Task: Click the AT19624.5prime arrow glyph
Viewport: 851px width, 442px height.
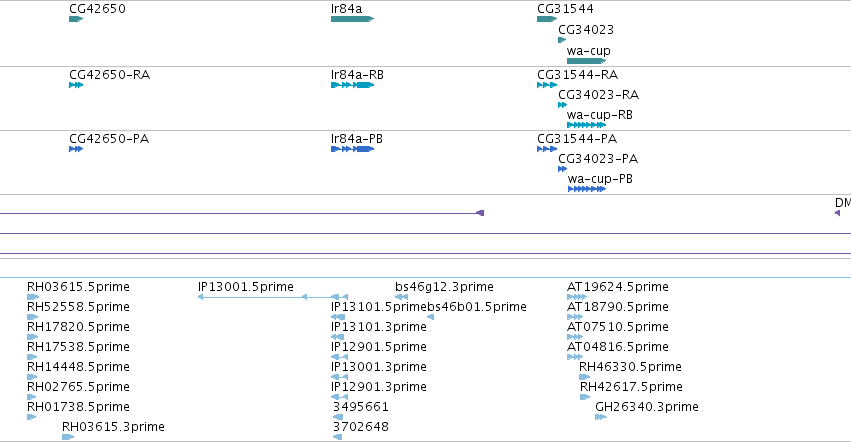Action: point(576,297)
